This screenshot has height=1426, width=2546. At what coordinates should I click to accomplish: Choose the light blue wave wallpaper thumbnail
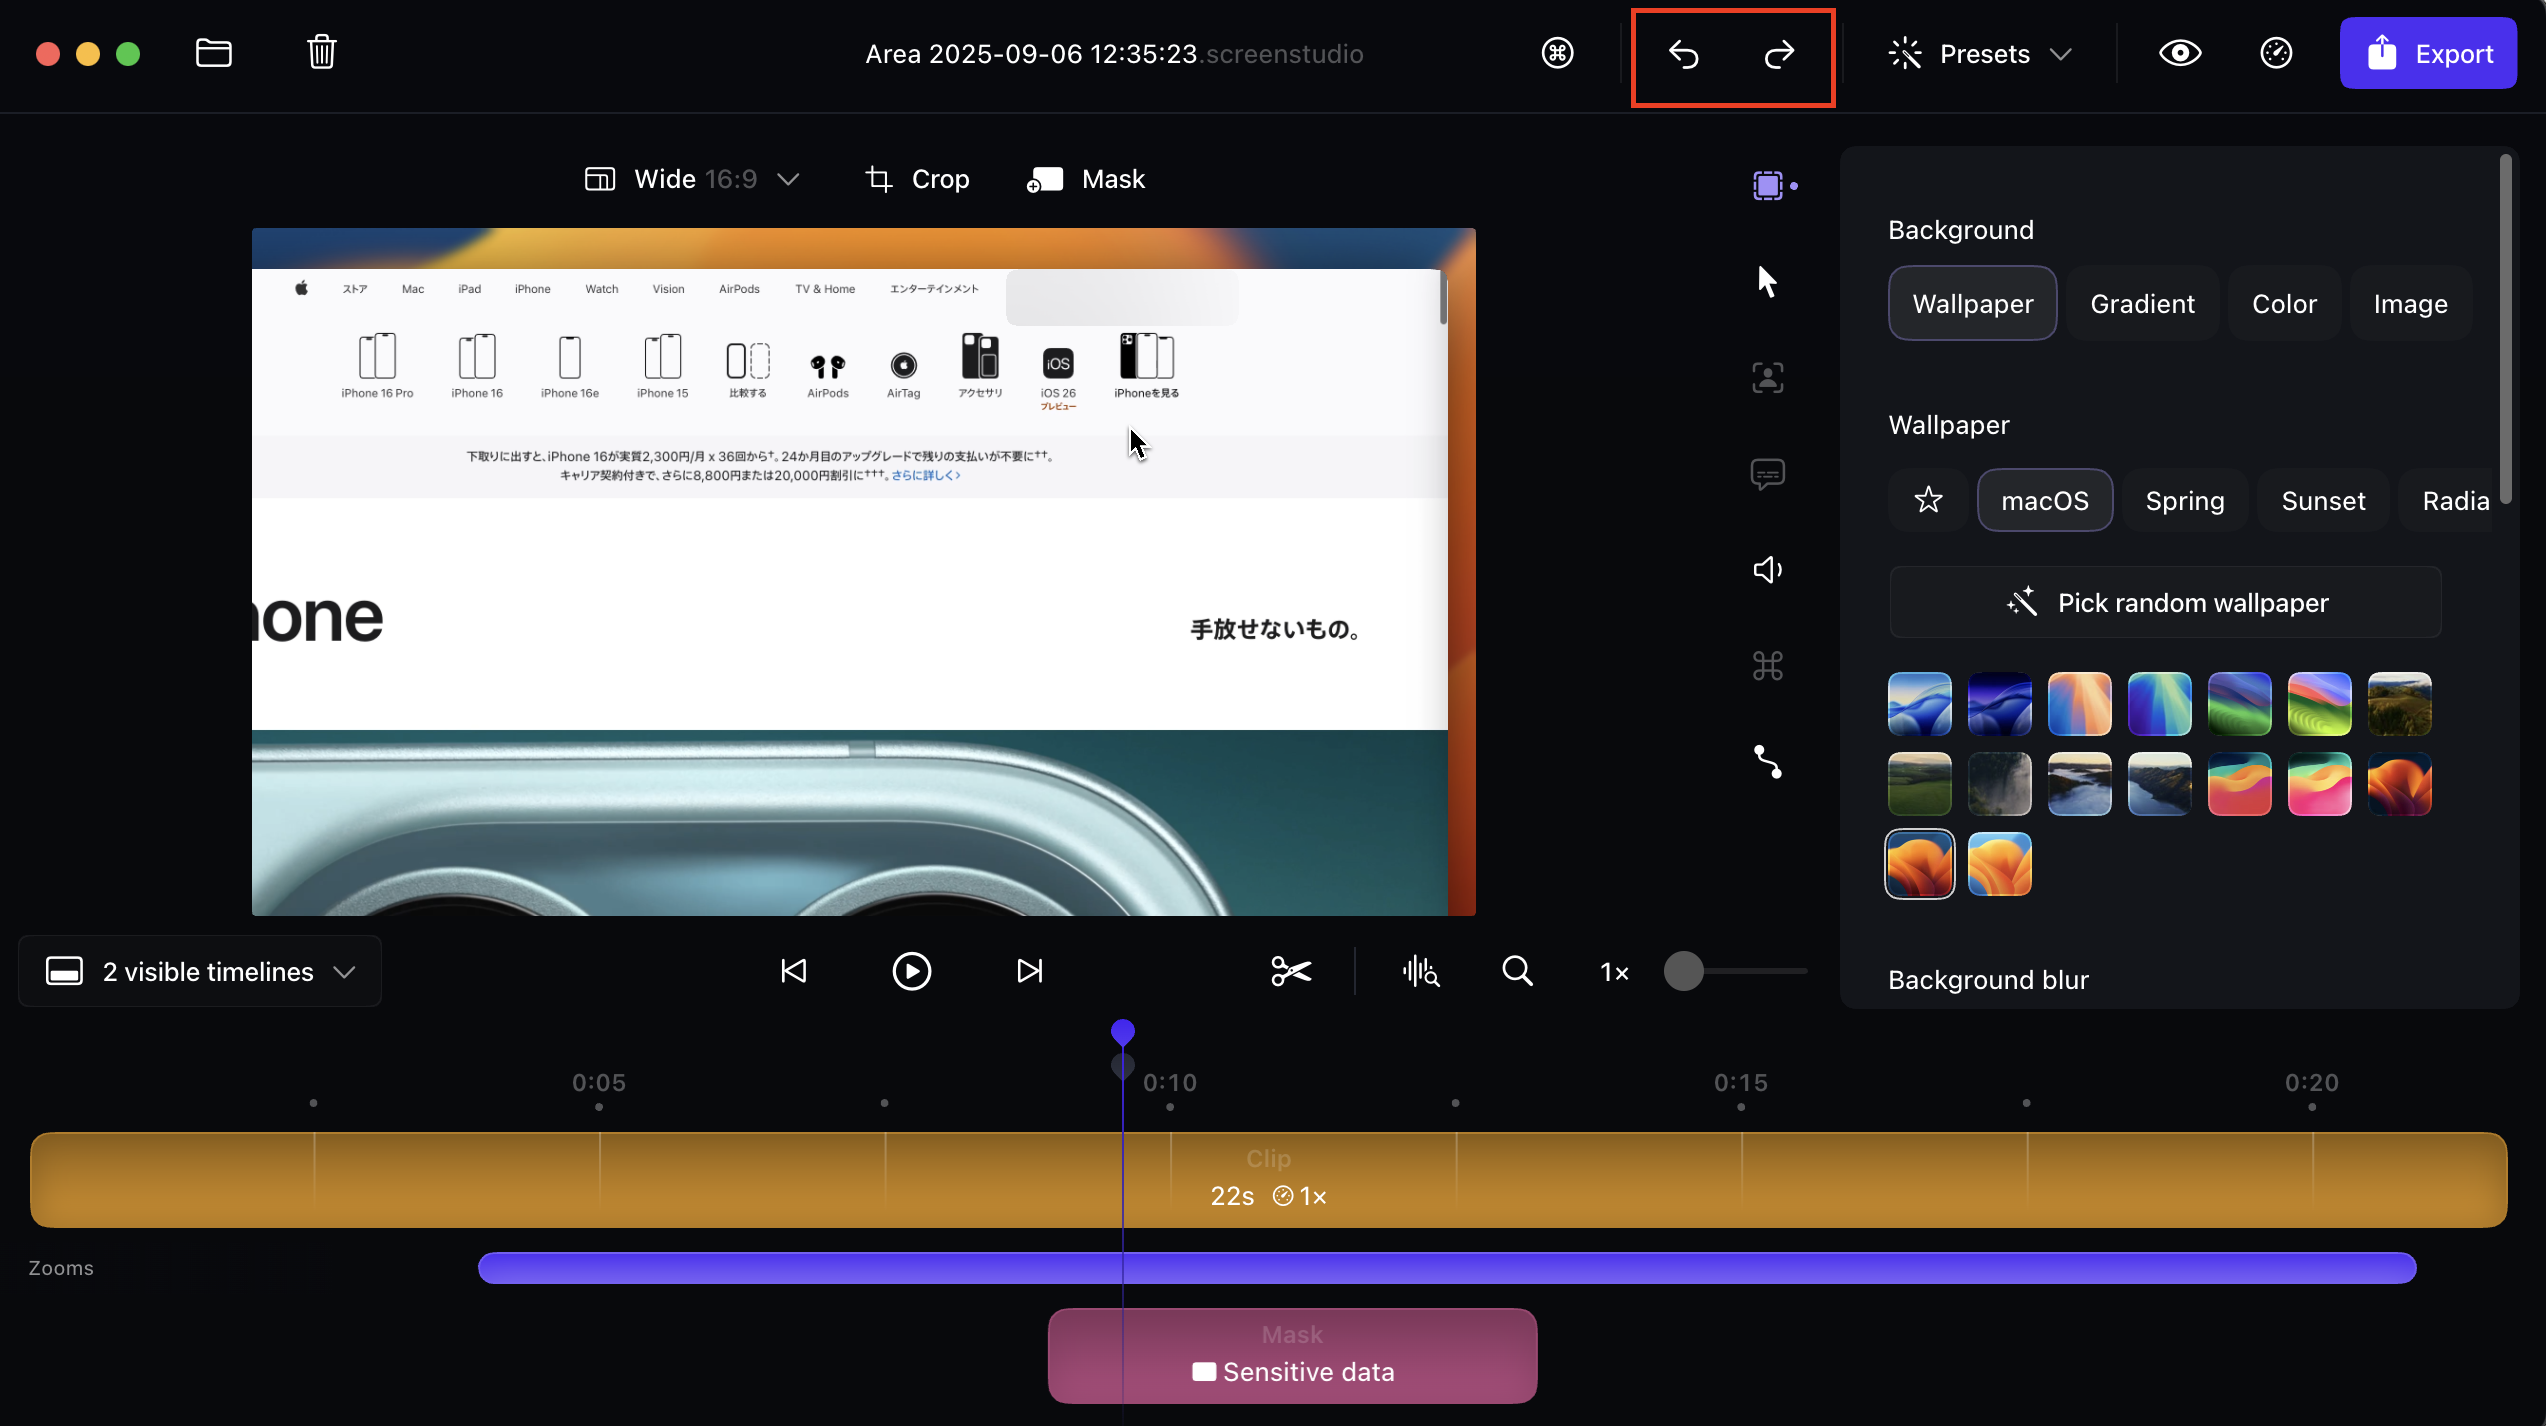(x=1919, y=703)
